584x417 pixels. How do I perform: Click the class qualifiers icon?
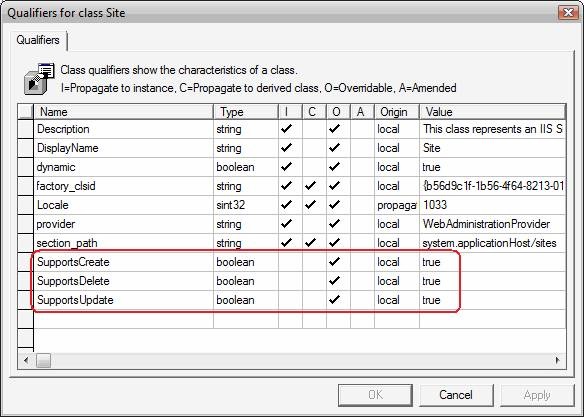click(x=39, y=79)
